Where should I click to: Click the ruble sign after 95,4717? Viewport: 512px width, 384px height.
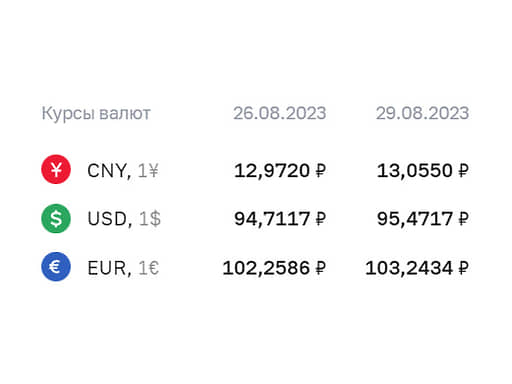tap(464, 219)
